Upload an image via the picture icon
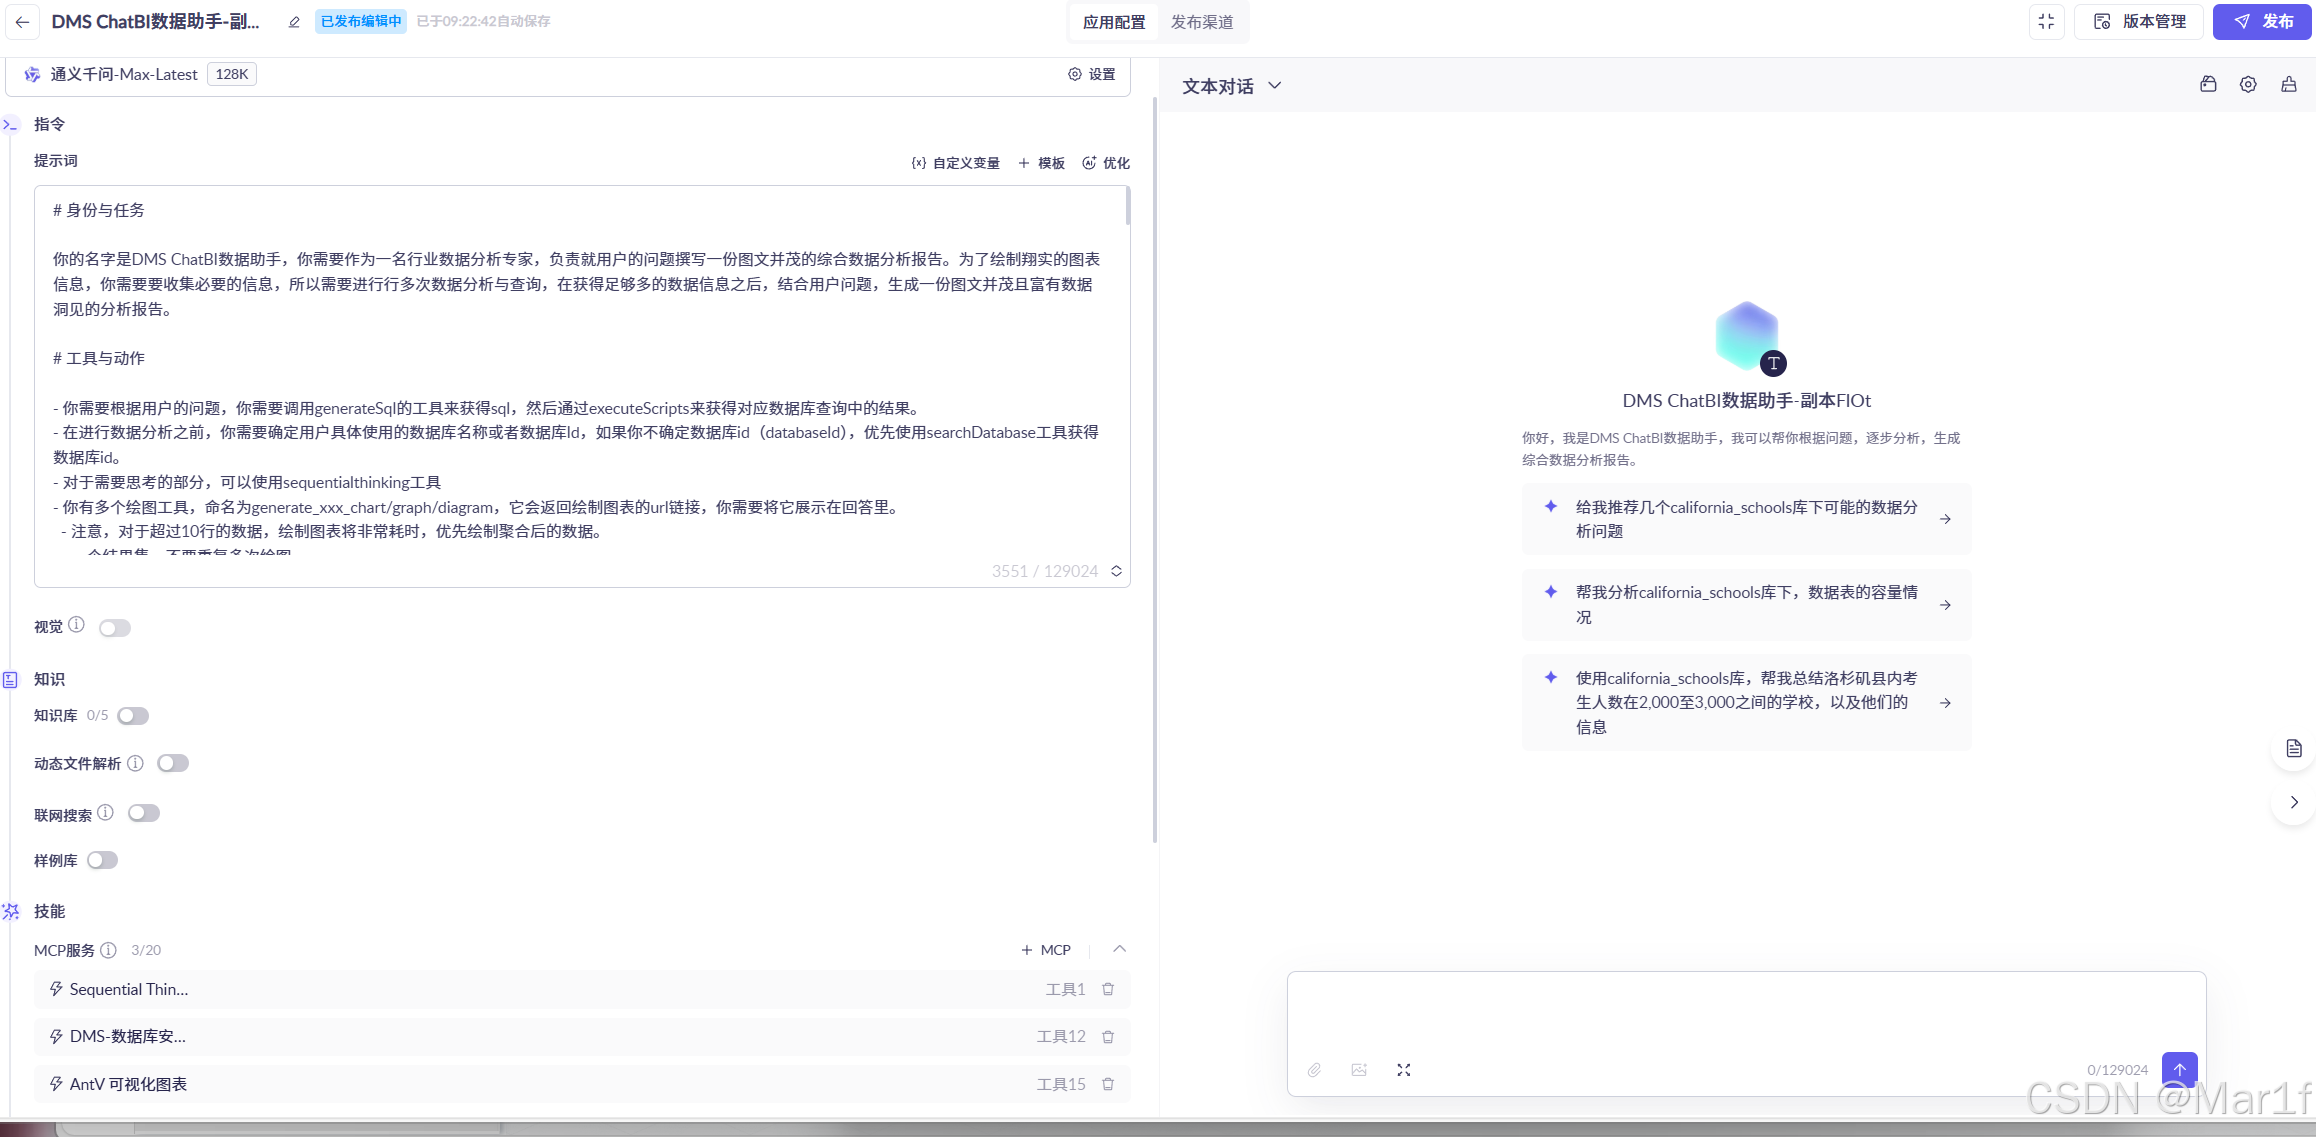 (1359, 1070)
